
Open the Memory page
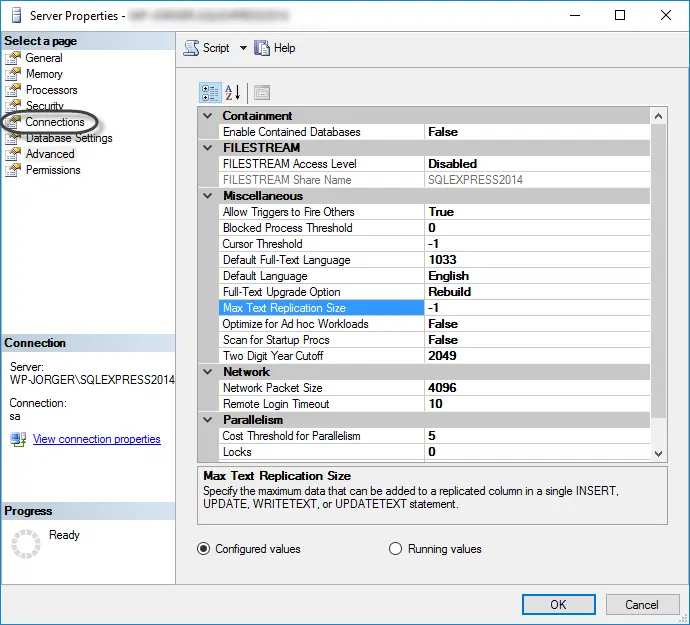44,74
